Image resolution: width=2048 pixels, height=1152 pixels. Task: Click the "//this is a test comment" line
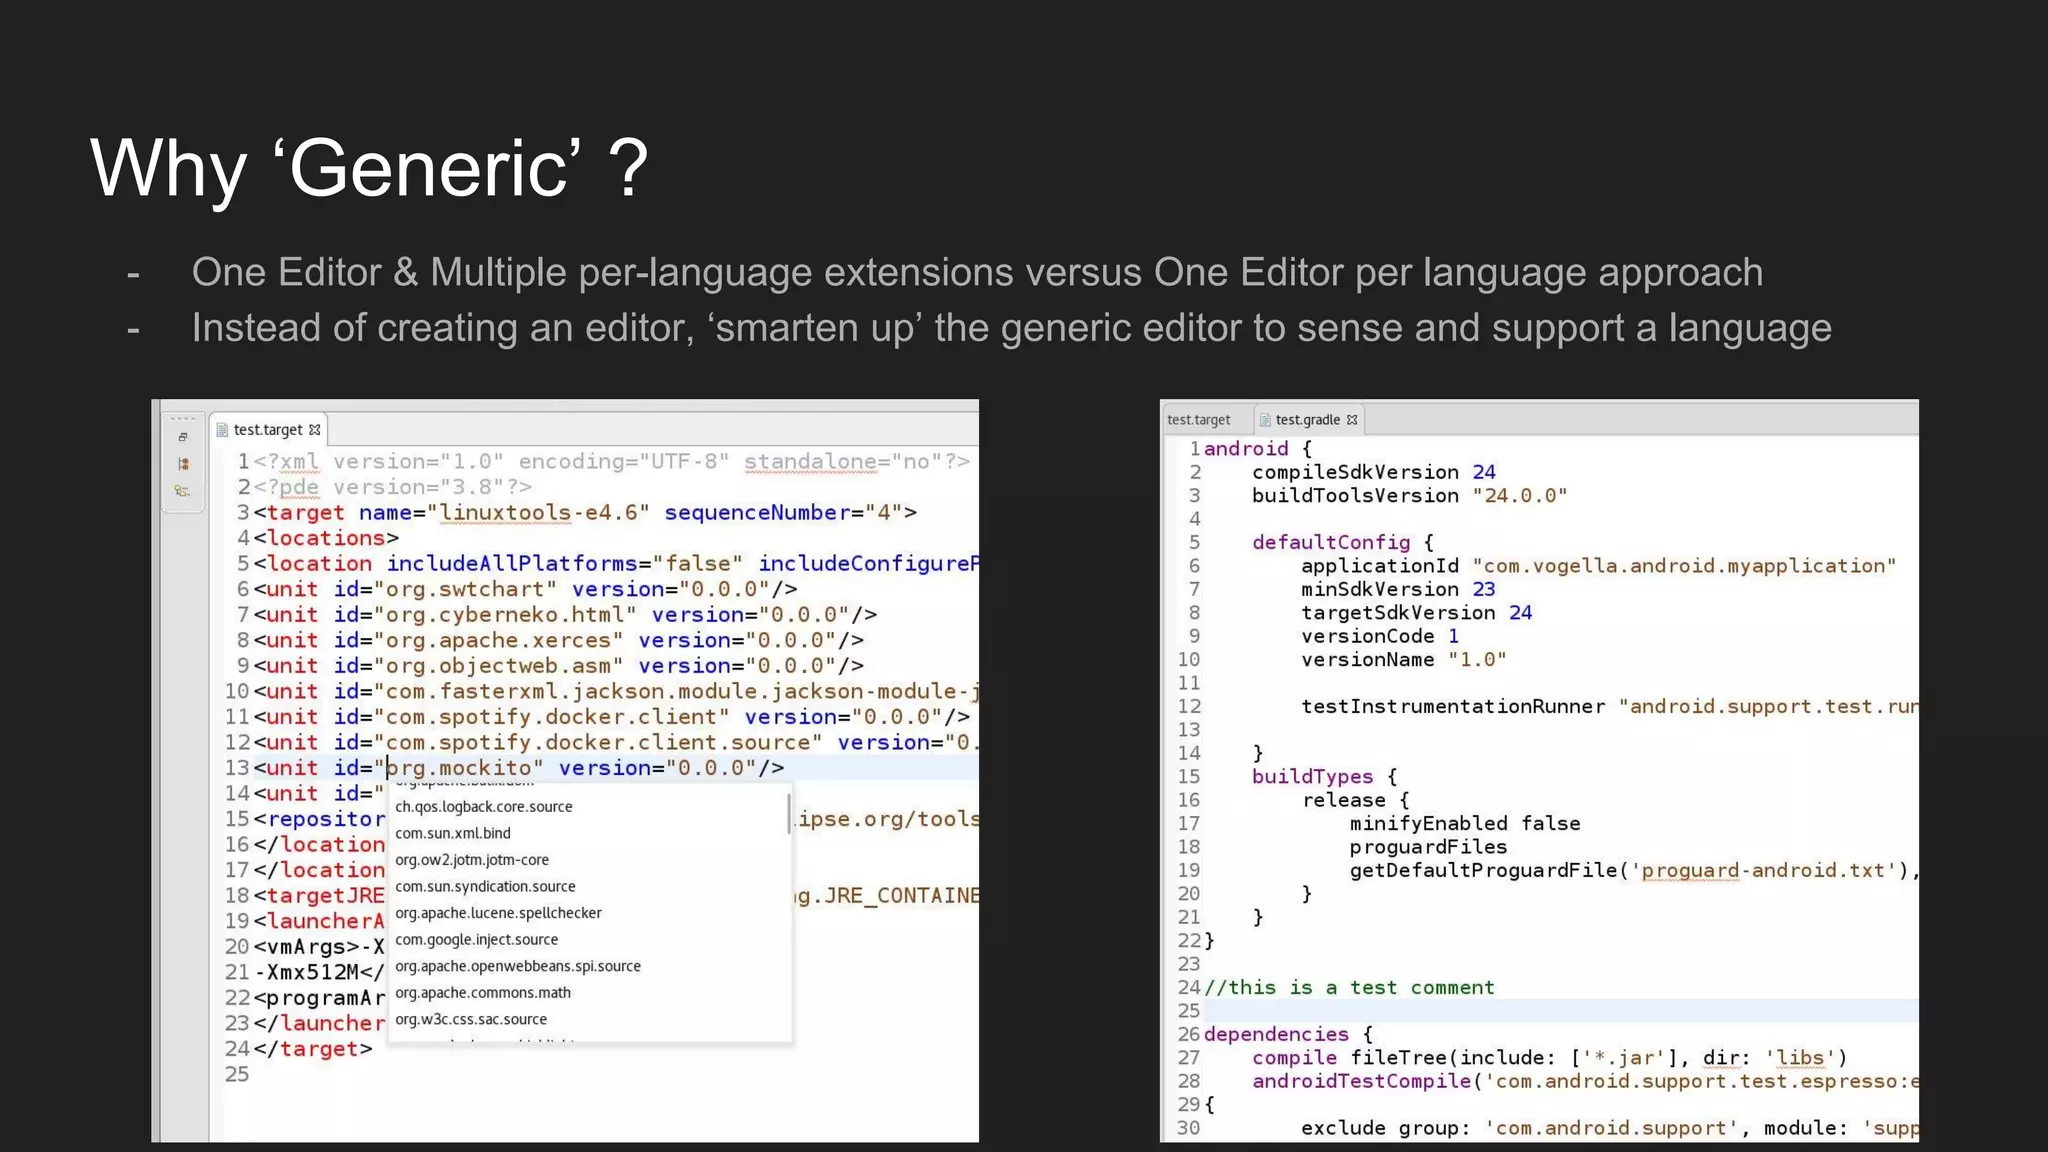coord(1349,988)
